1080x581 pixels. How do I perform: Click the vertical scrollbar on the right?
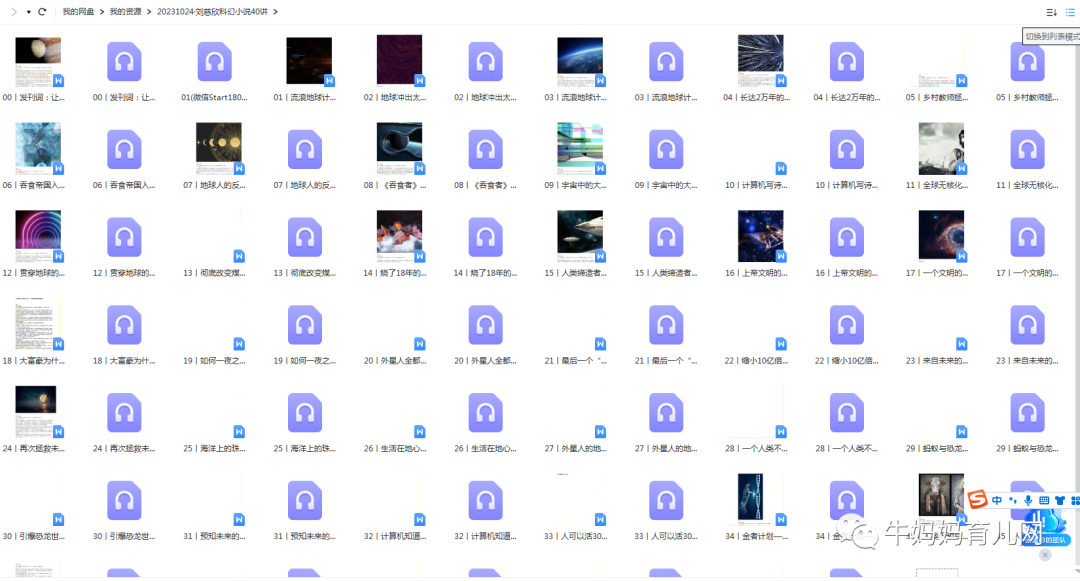click(1077, 296)
